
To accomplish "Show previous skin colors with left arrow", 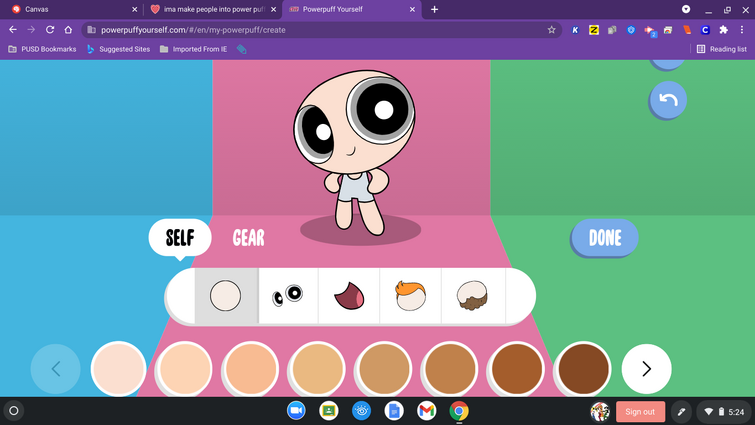I will point(55,369).
